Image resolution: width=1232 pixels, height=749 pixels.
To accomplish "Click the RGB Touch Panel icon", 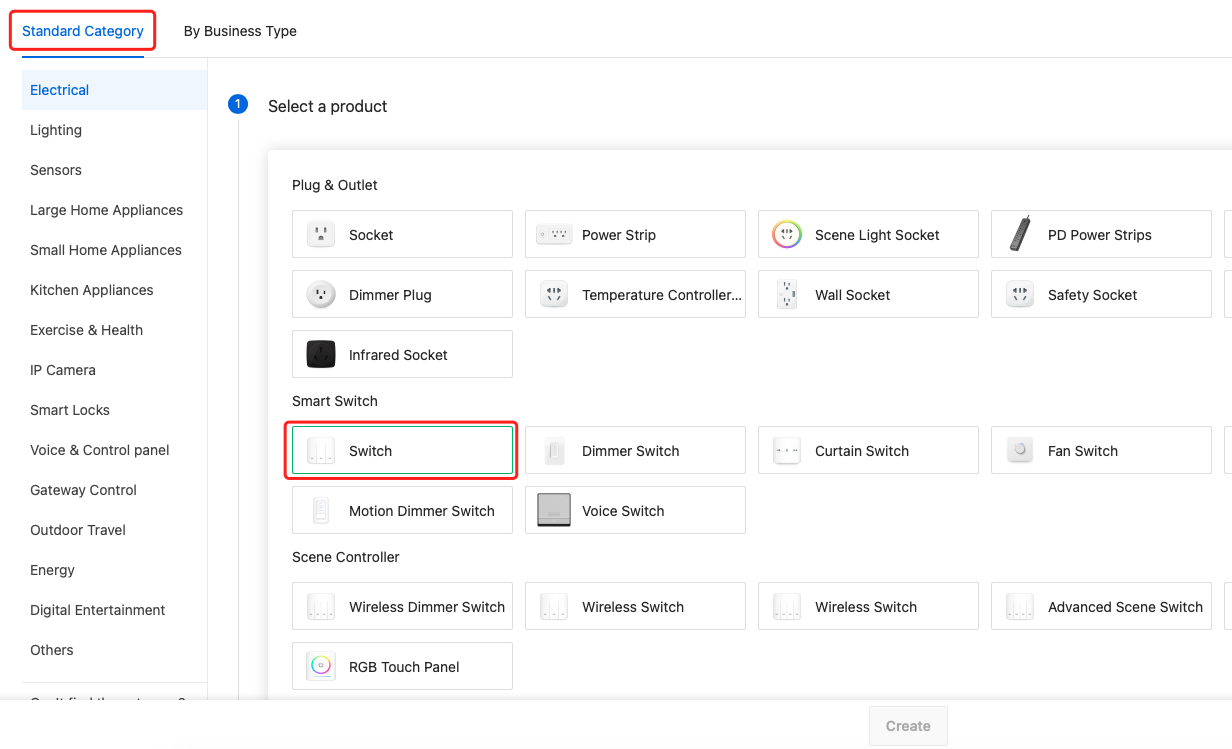I will click(x=320, y=667).
